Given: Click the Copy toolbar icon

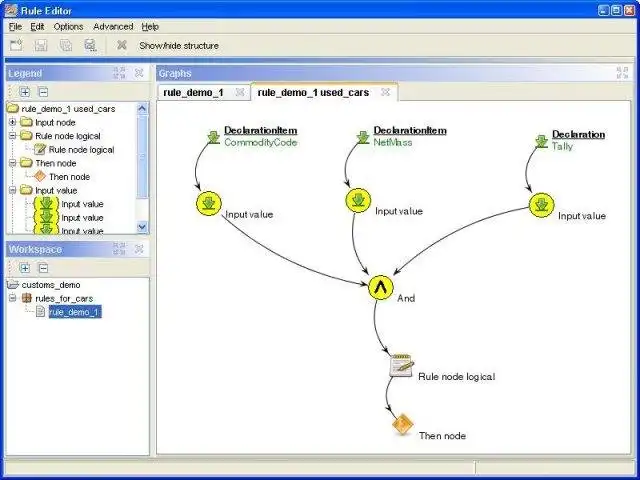Looking at the screenshot, I should click(x=66, y=45).
